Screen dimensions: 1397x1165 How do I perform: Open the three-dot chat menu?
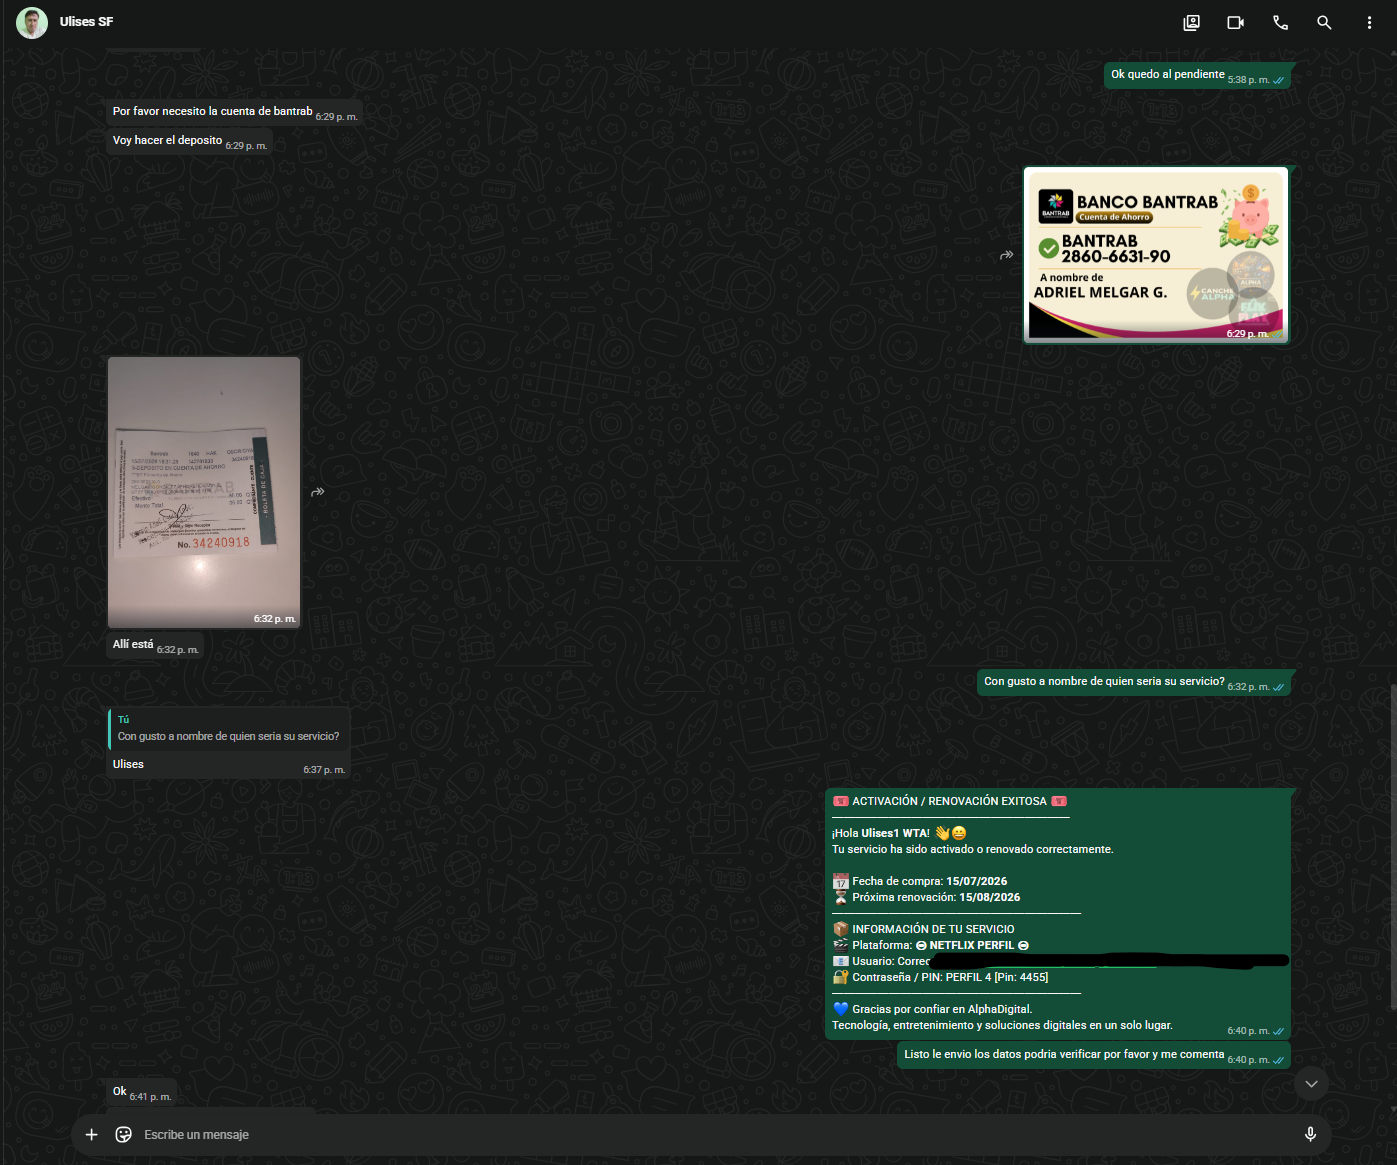(x=1369, y=22)
